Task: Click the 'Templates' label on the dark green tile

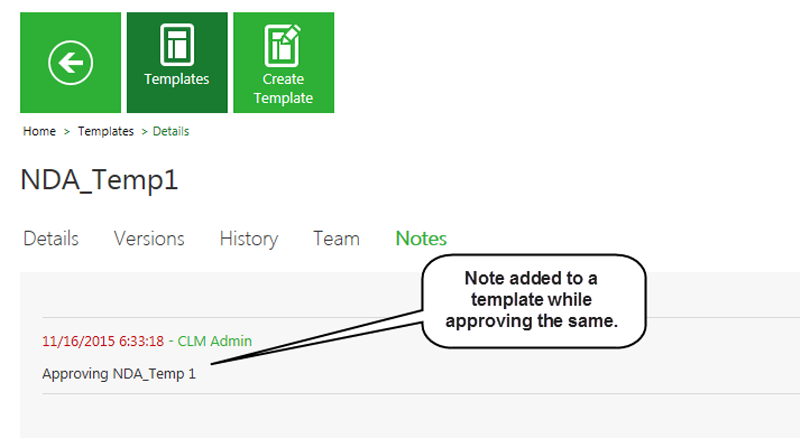Action: [x=177, y=79]
